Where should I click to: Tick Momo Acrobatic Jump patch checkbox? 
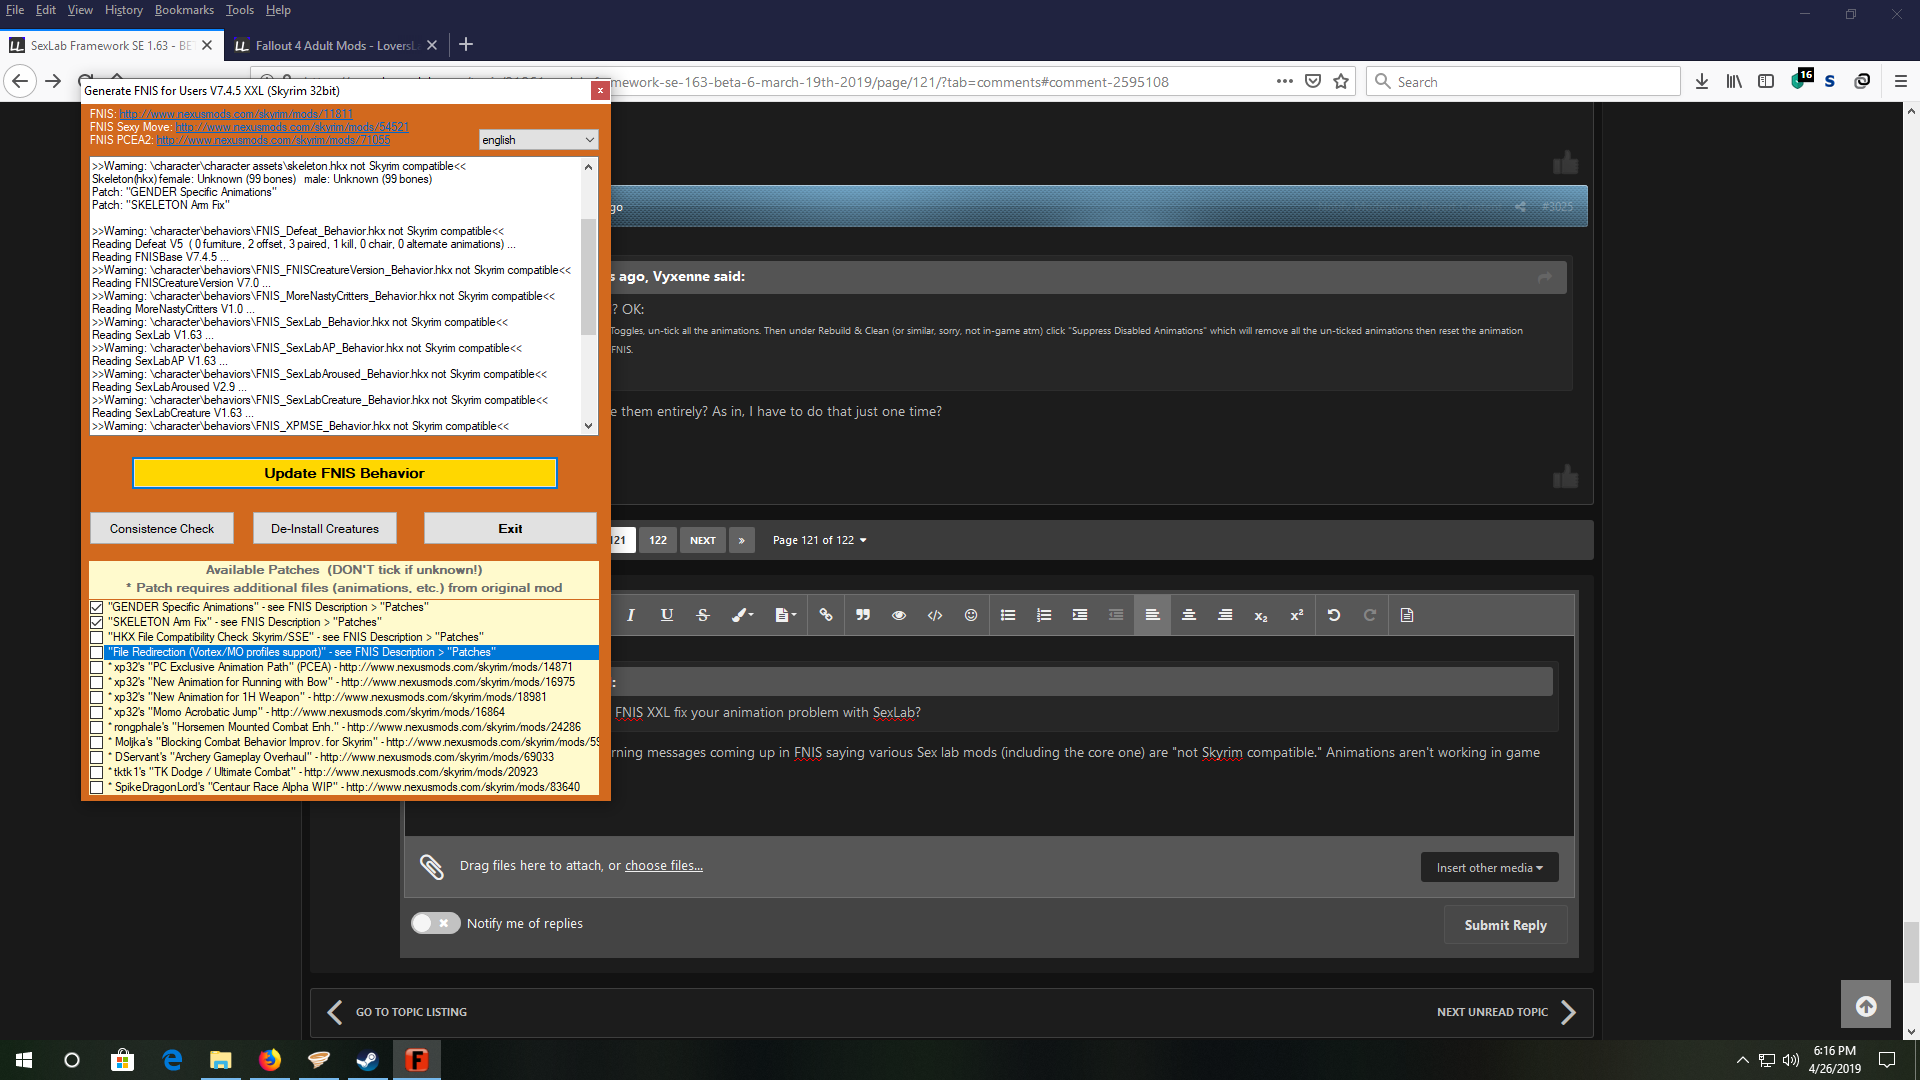(97, 712)
